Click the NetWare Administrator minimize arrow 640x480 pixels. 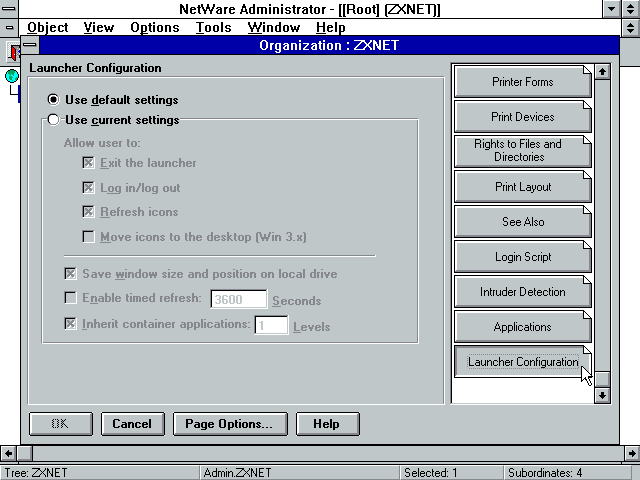(x=611, y=9)
